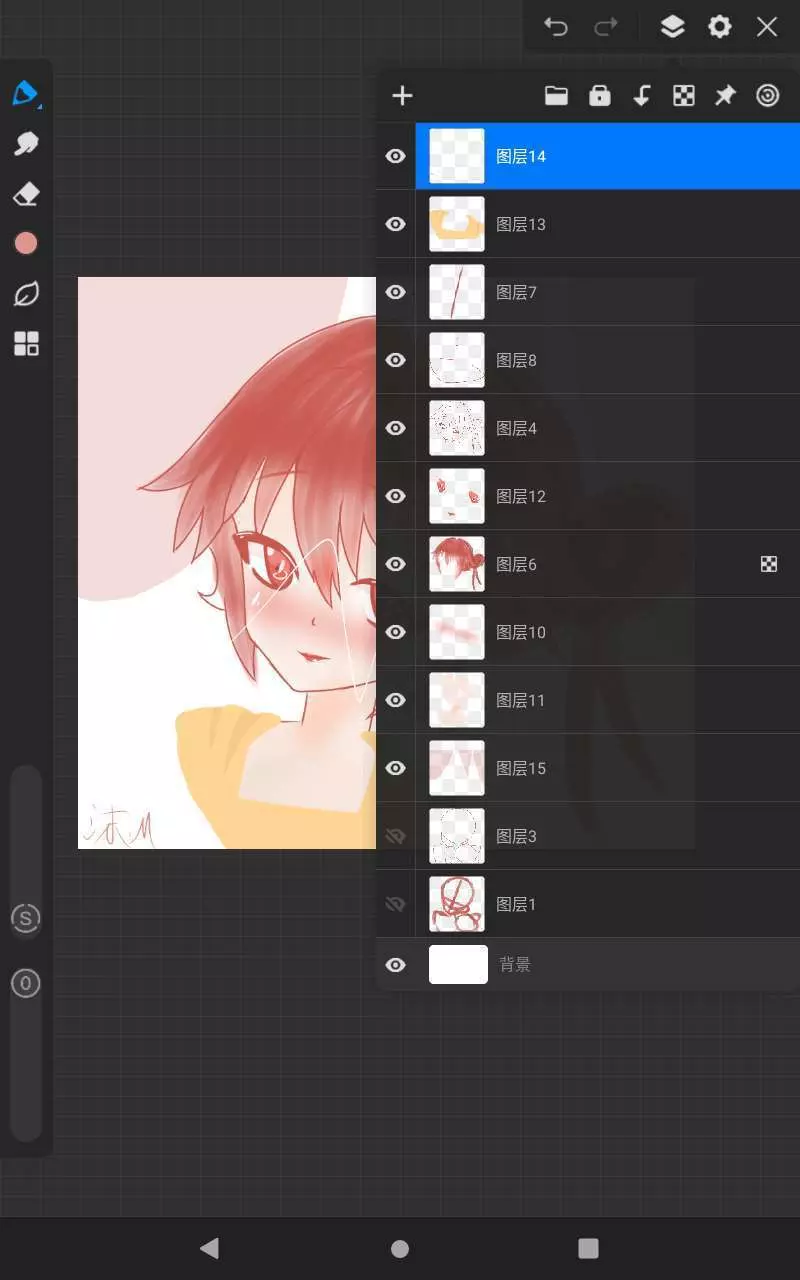Lock the selected layer with lock icon

coord(600,96)
